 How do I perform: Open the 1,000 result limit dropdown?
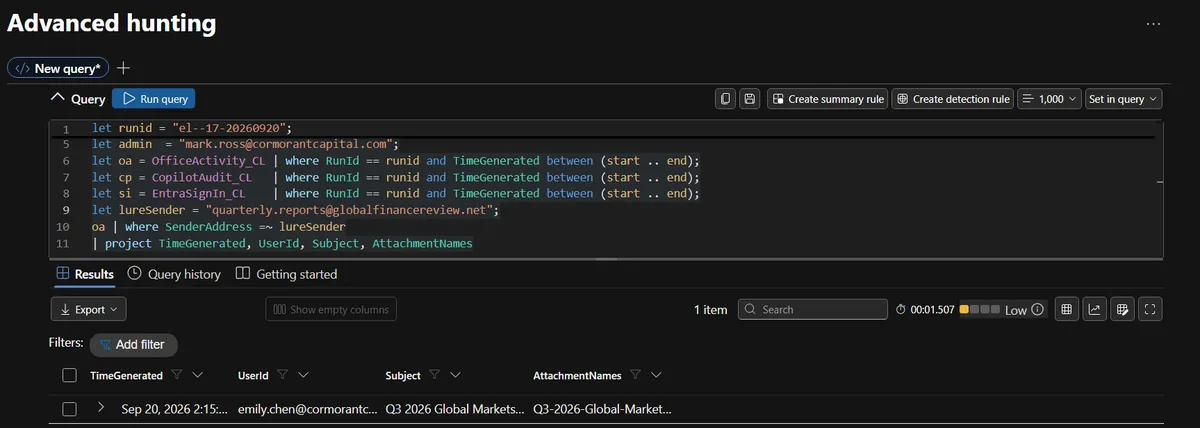(1049, 99)
